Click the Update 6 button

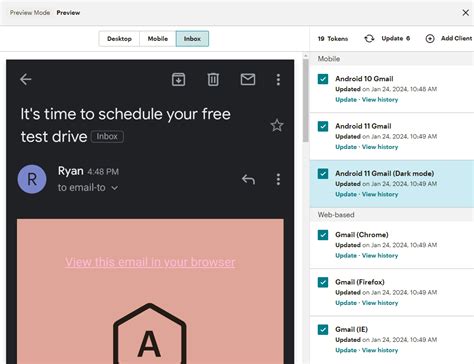click(396, 38)
